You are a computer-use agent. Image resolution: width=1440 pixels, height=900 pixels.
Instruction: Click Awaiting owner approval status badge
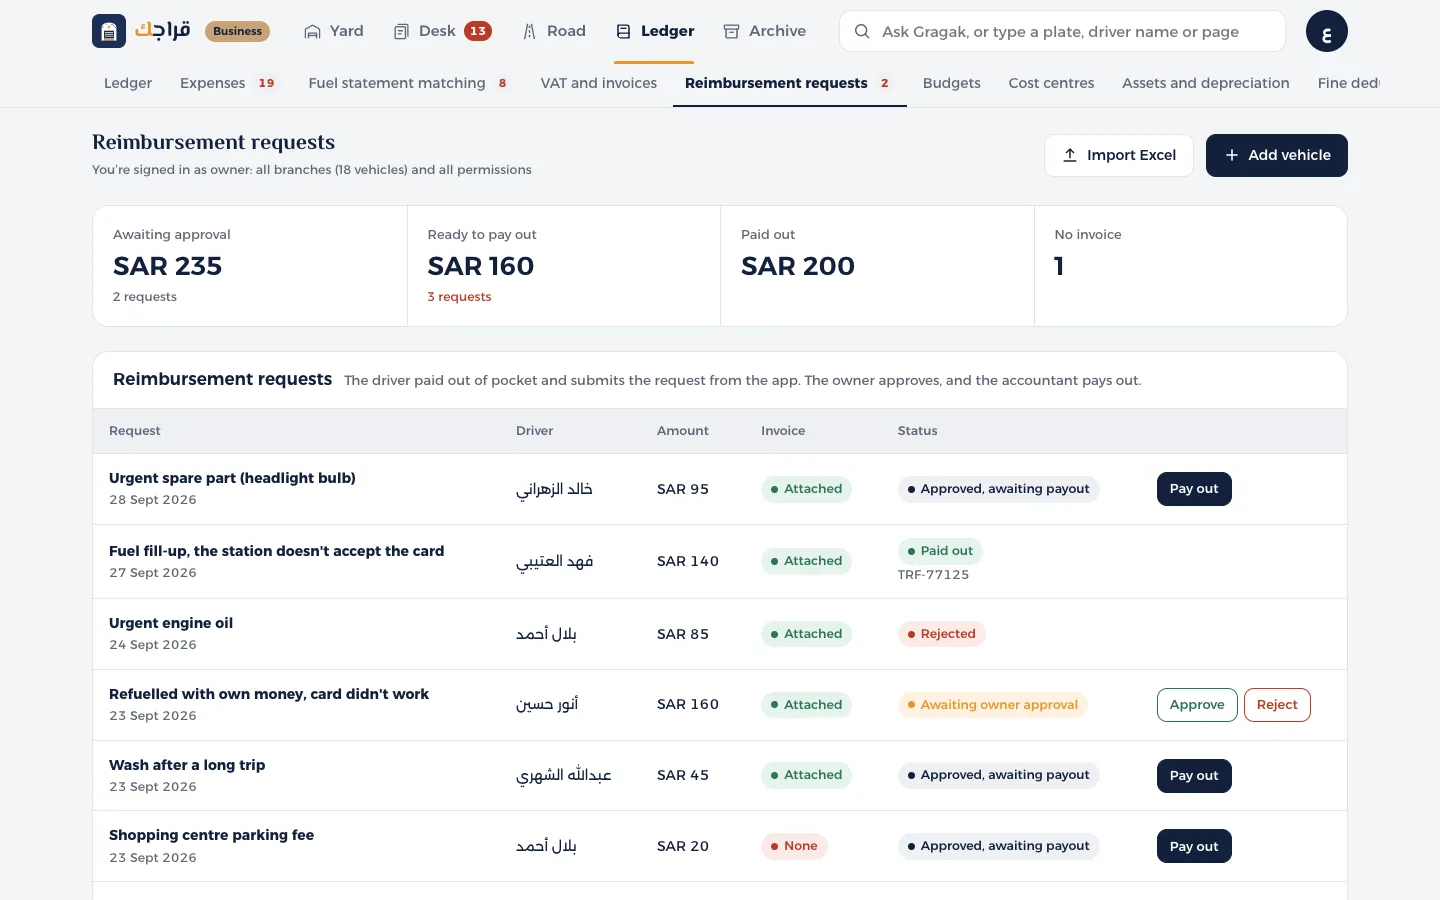pos(992,705)
